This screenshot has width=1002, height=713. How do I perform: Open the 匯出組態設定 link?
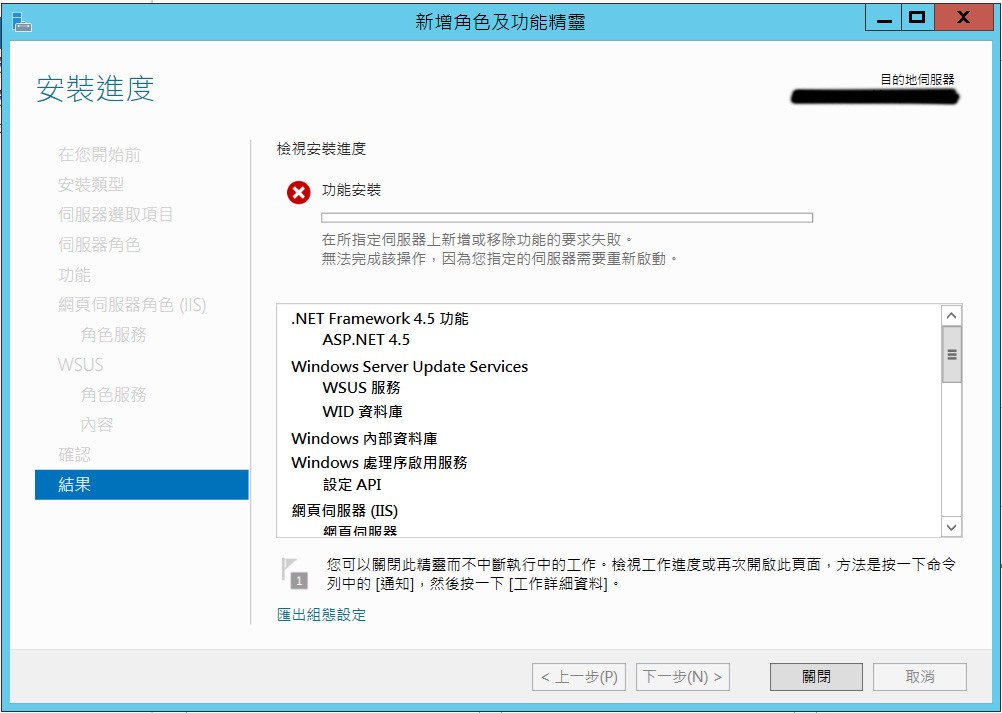[x=321, y=615]
